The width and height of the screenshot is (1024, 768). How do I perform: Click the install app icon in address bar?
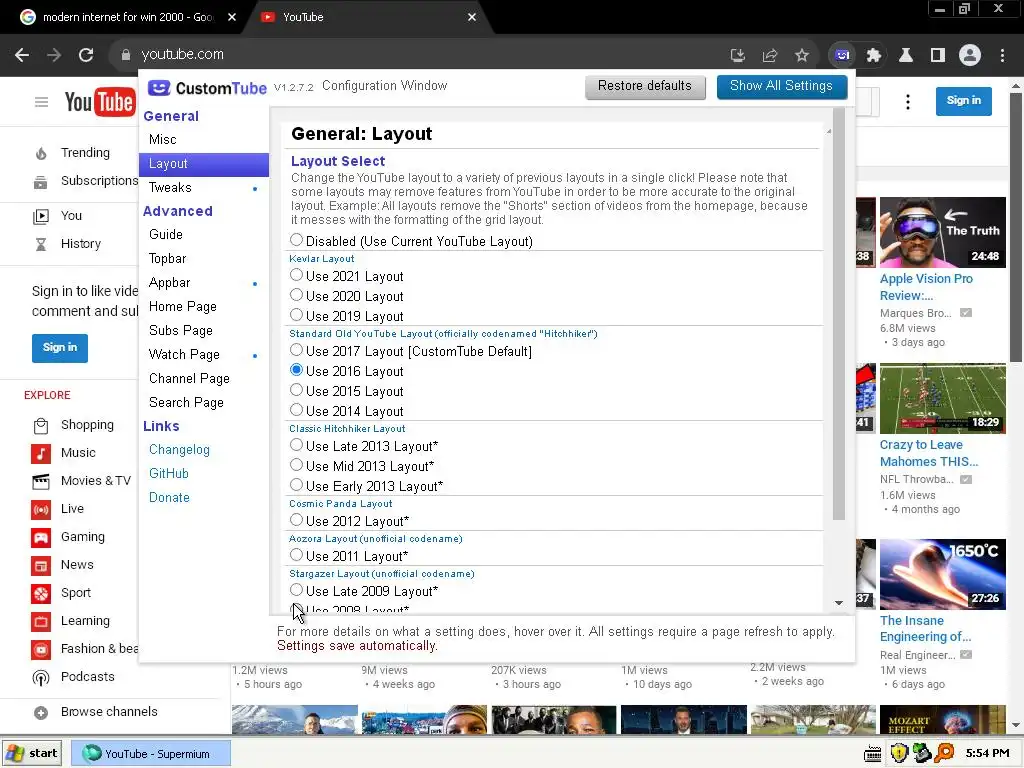pyautogui.click(x=738, y=56)
